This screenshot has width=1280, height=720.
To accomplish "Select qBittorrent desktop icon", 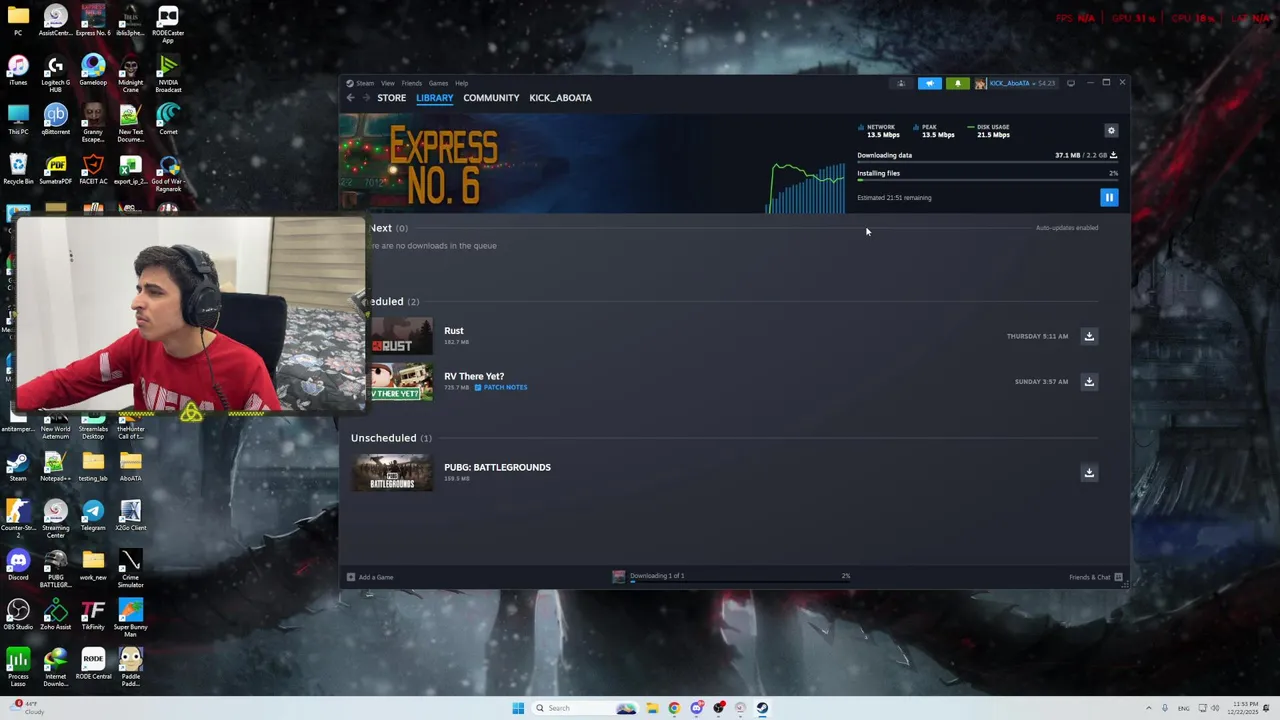I will click(x=55, y=119).
